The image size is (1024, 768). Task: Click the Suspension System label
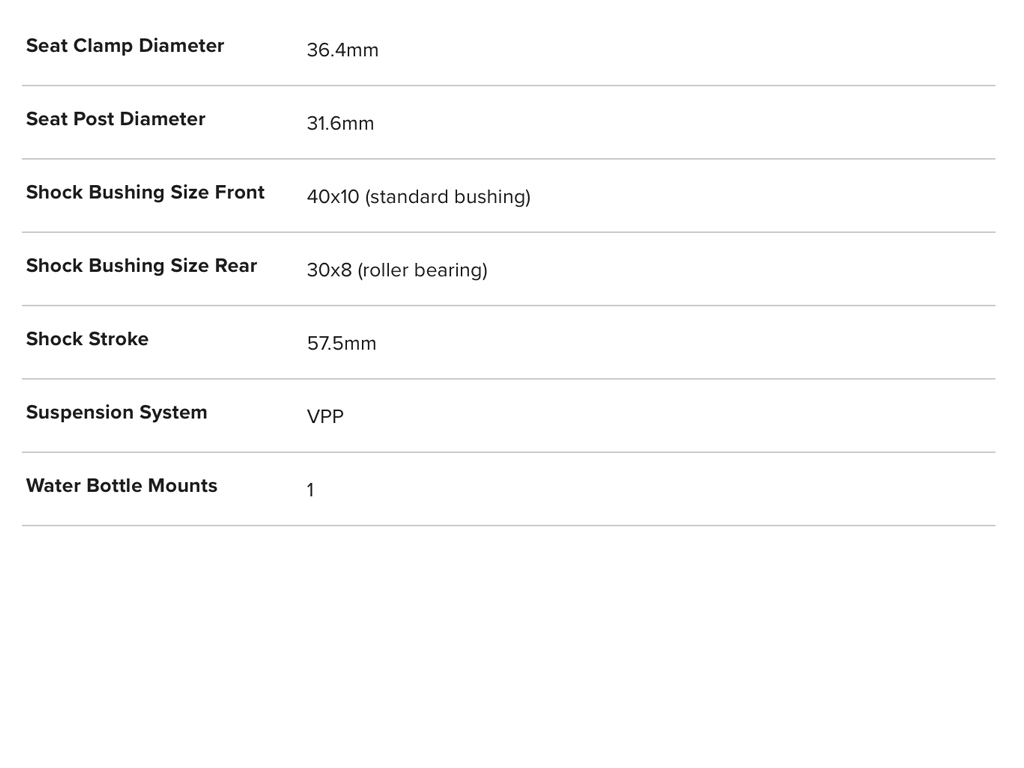(x=116, y=412)
